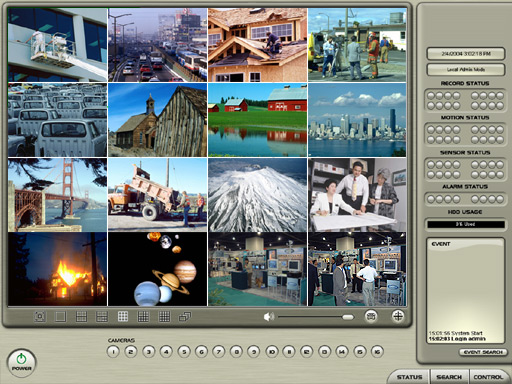Select the 'System Start' event entry
The width and height of the screenshot is (512, 384).
pos(455,333)
